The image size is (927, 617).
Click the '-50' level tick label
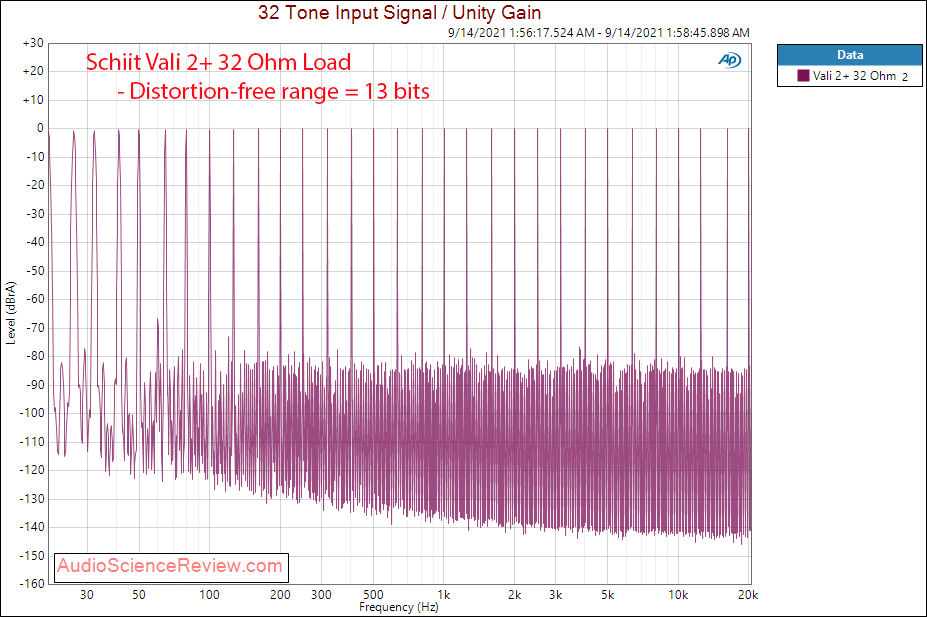coord(35,271)
